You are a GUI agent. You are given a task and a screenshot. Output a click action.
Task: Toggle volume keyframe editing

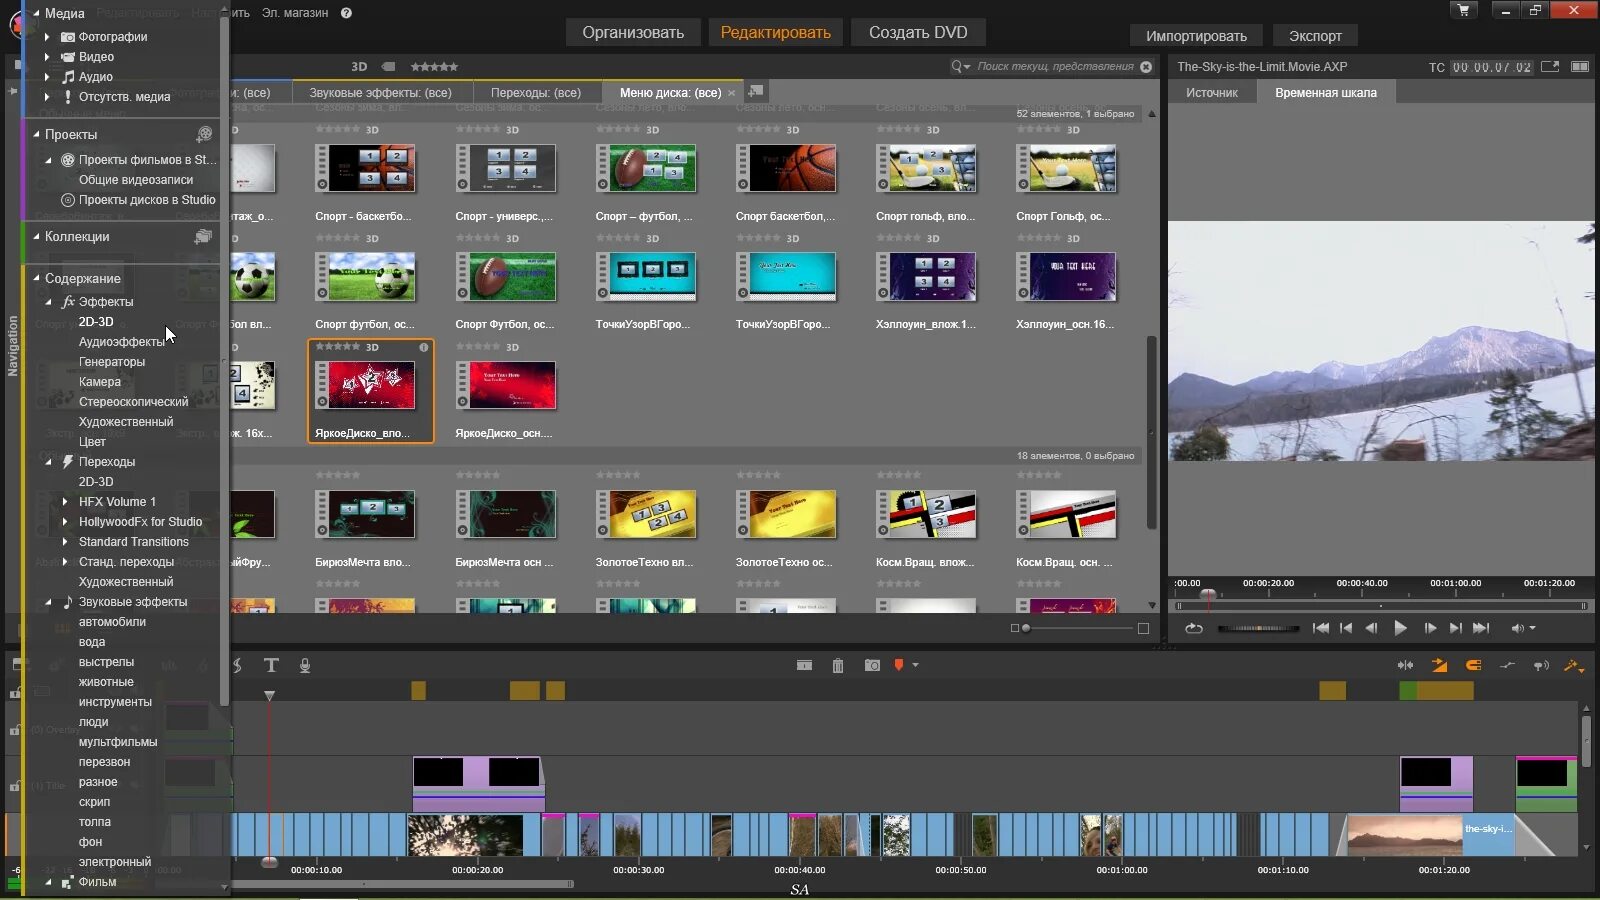pos(1507,665)
